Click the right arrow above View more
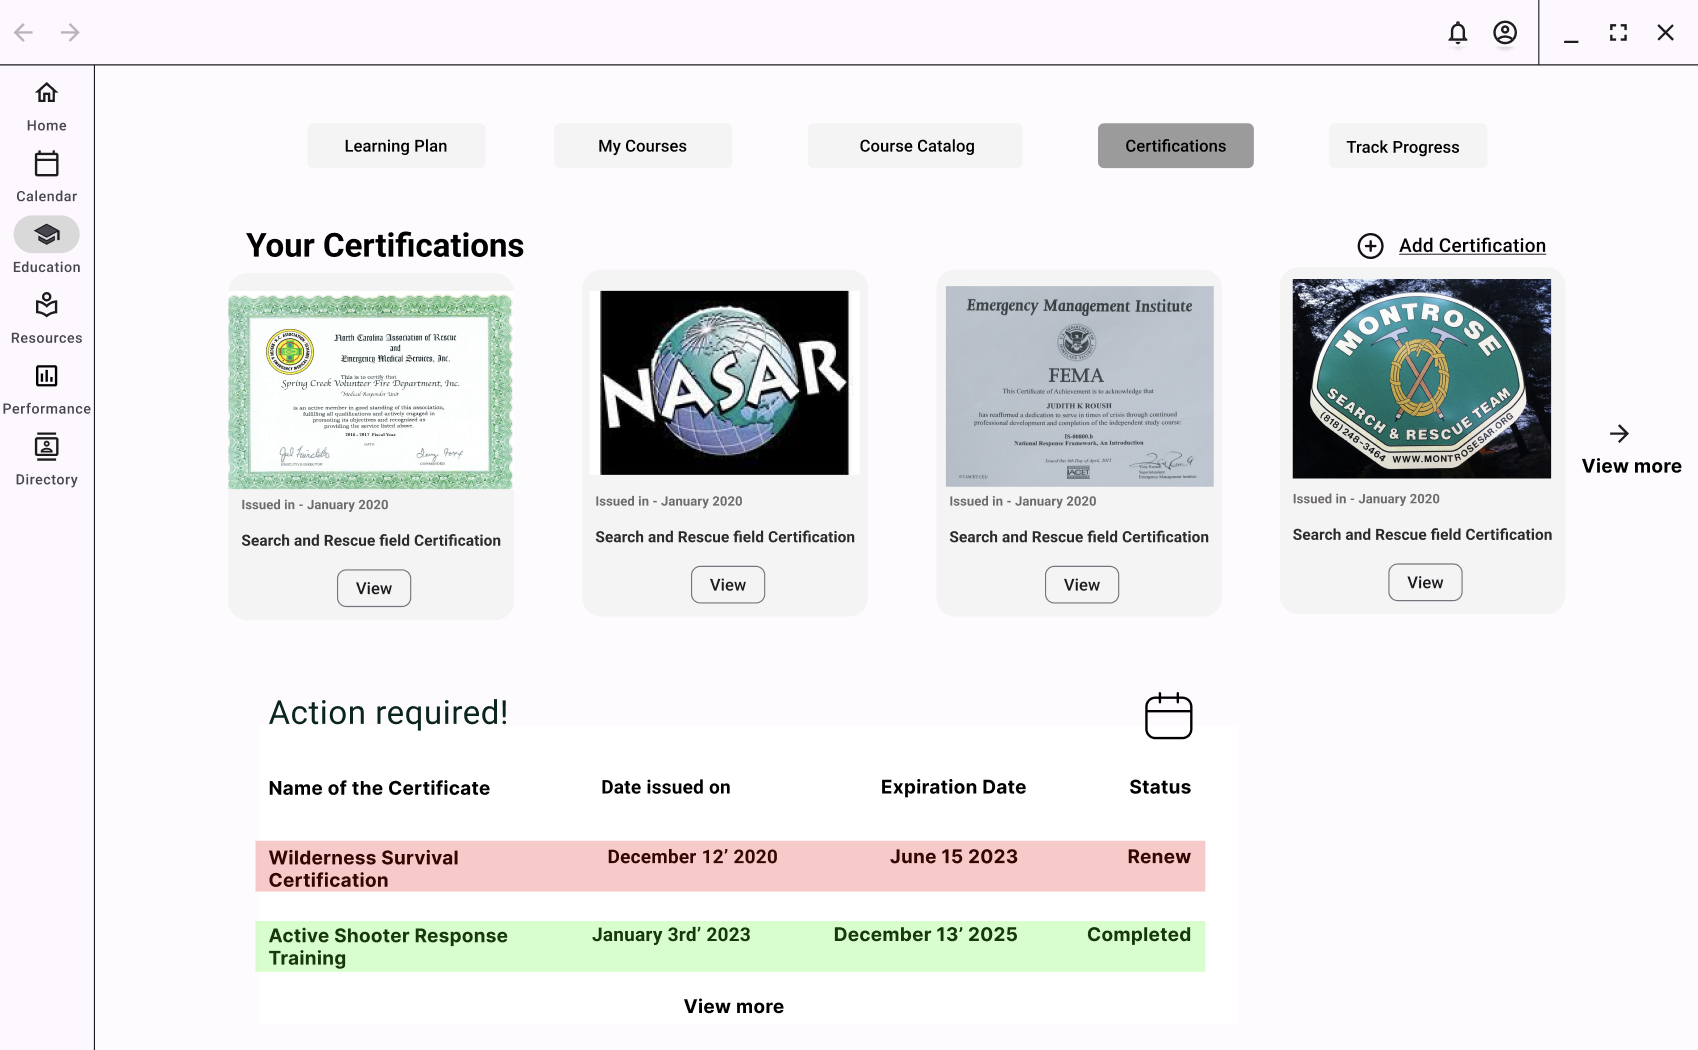The width and height of the screenshot is (1698, 1050). (1619, 433)
